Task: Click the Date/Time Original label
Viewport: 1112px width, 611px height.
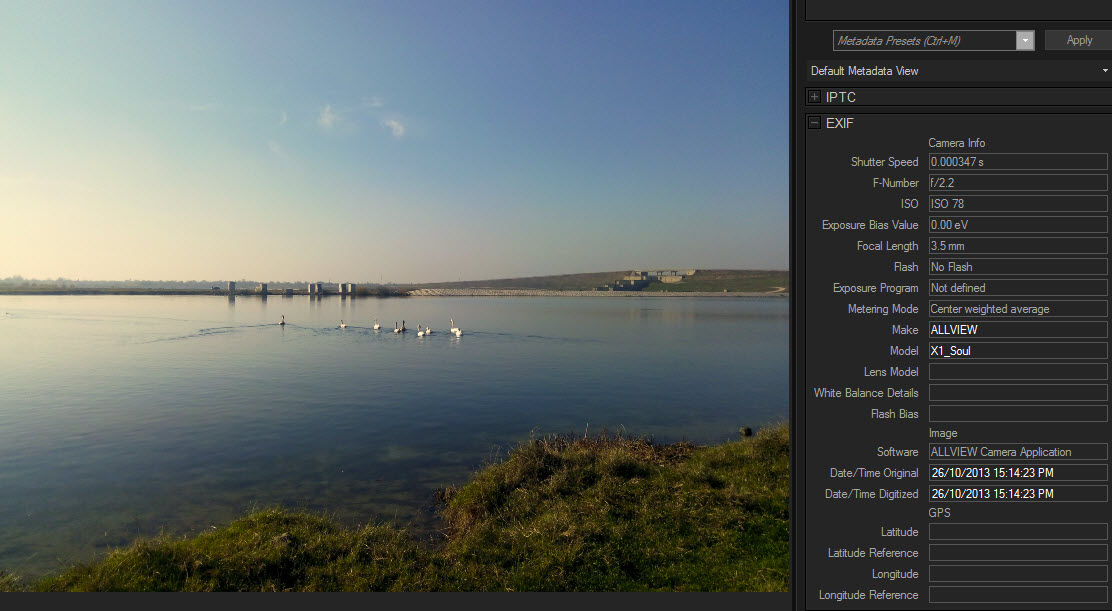Action: (874, 473)
